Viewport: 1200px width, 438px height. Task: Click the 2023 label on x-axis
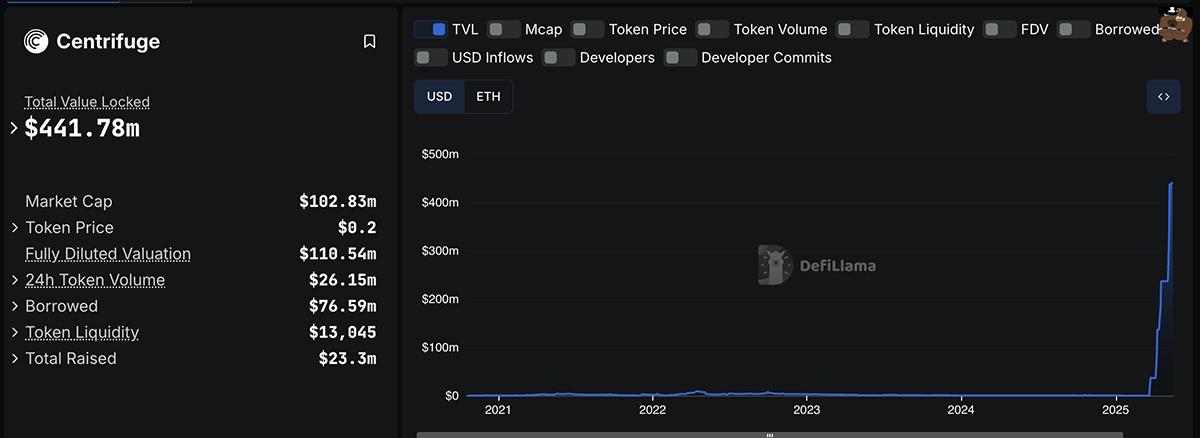click(807, 410)
